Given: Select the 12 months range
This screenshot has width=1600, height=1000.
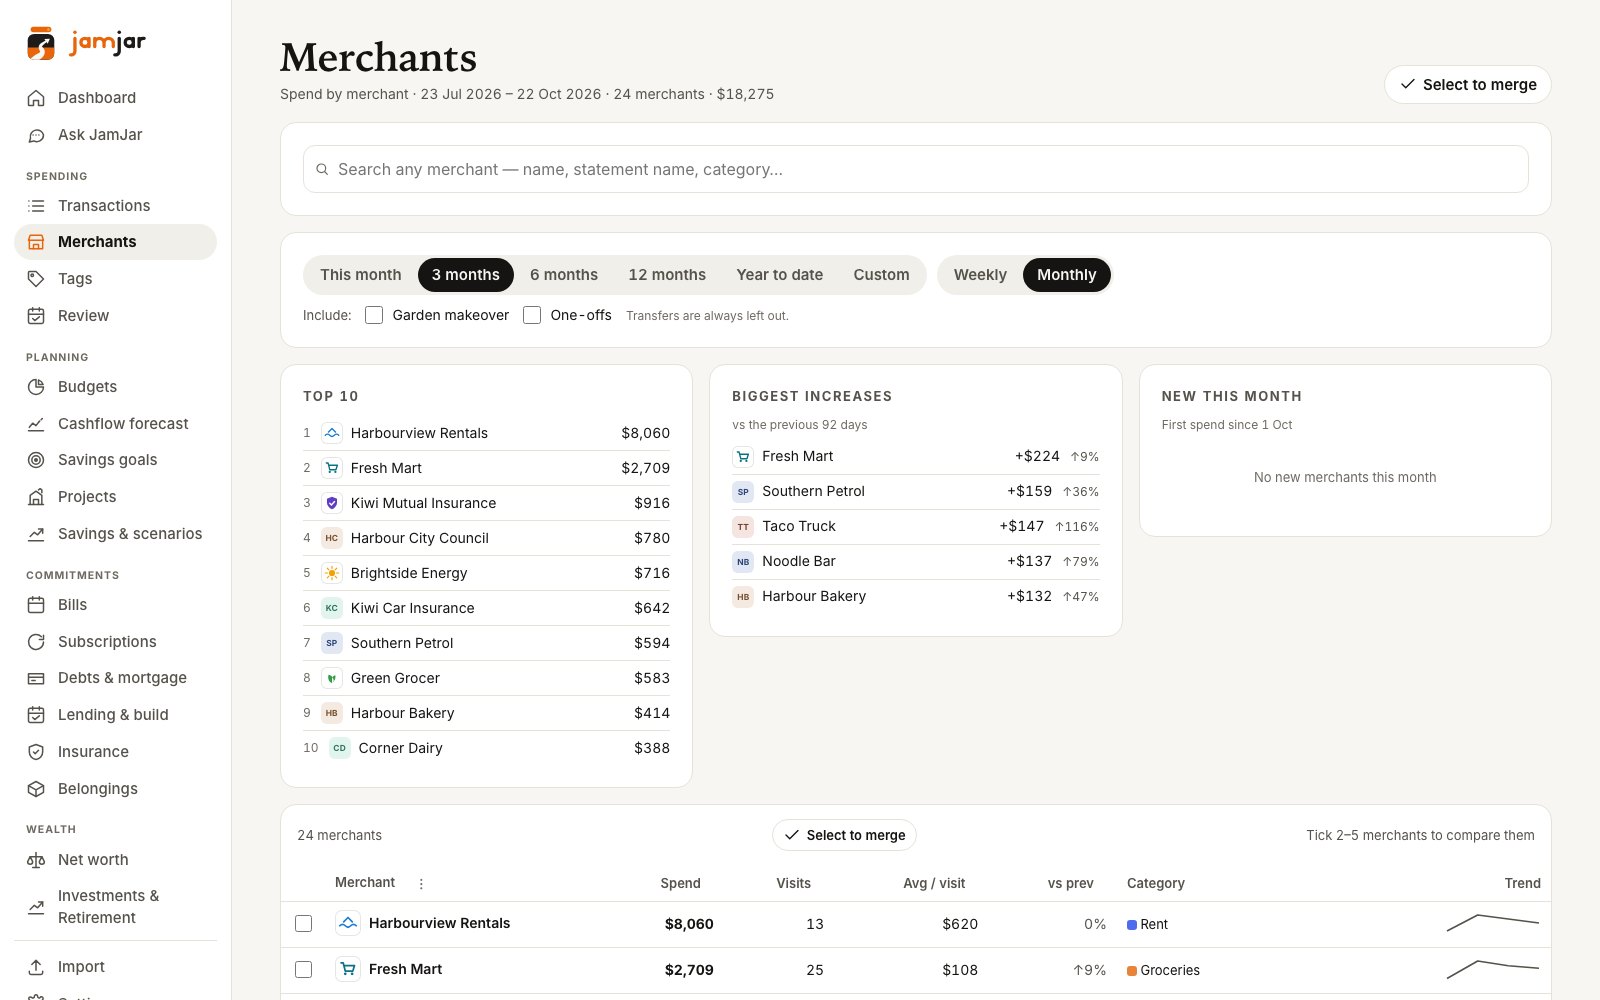Looking at the screenshot, I should 667,275.
